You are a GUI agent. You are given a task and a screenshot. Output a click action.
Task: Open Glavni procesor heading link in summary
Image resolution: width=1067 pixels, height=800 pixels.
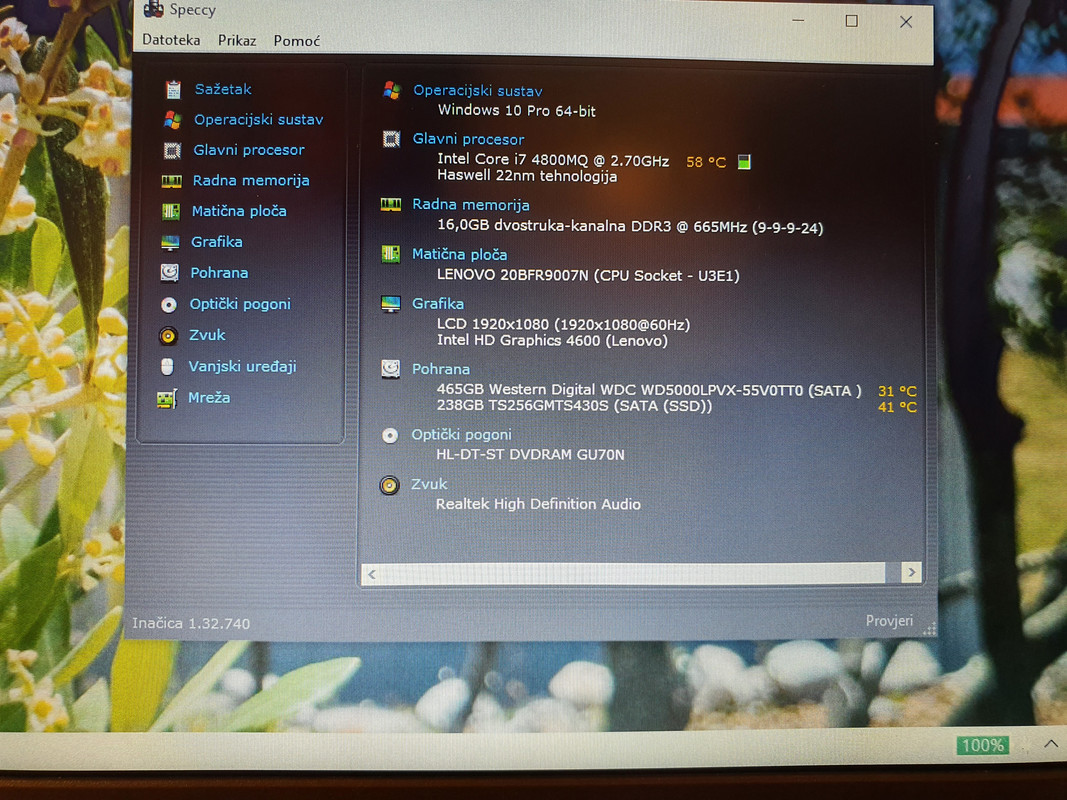pyautogui.click(x=469, y=139)
